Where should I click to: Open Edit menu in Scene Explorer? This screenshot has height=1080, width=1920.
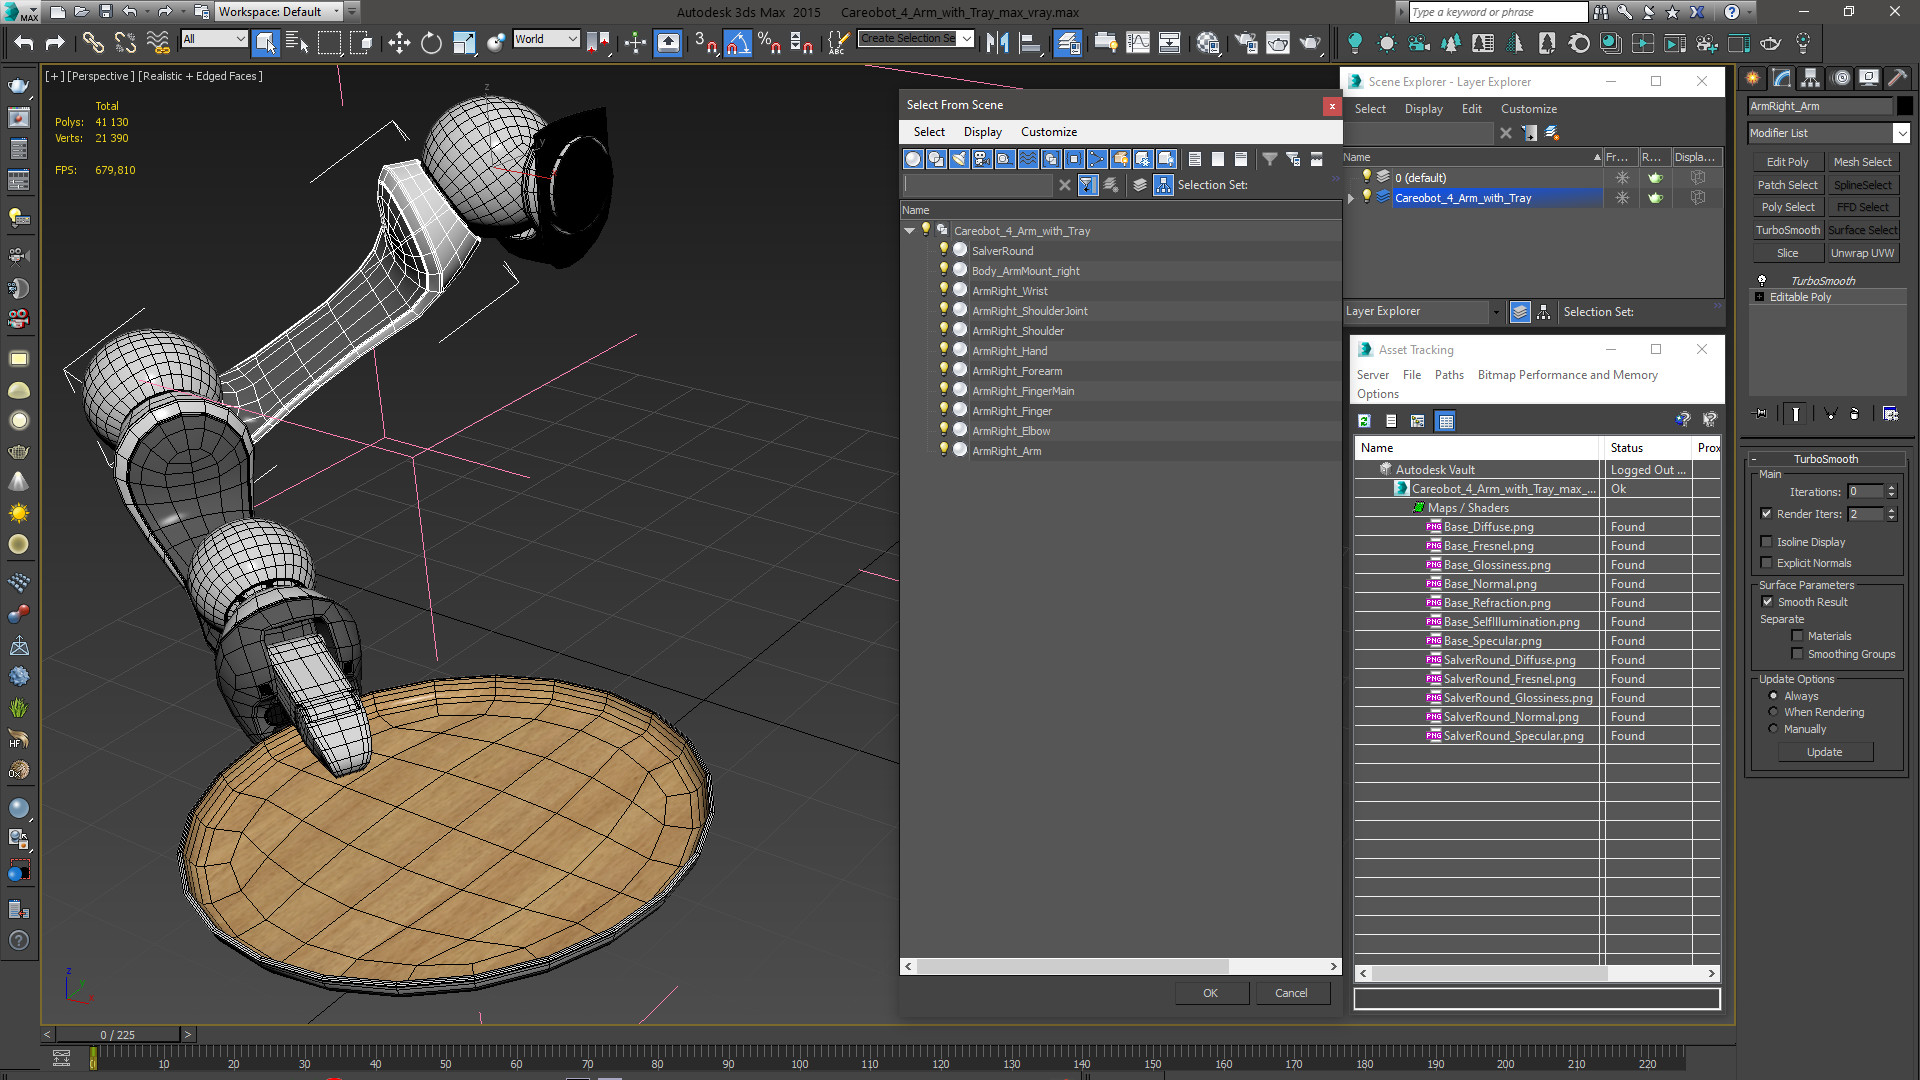point(1471,109)
